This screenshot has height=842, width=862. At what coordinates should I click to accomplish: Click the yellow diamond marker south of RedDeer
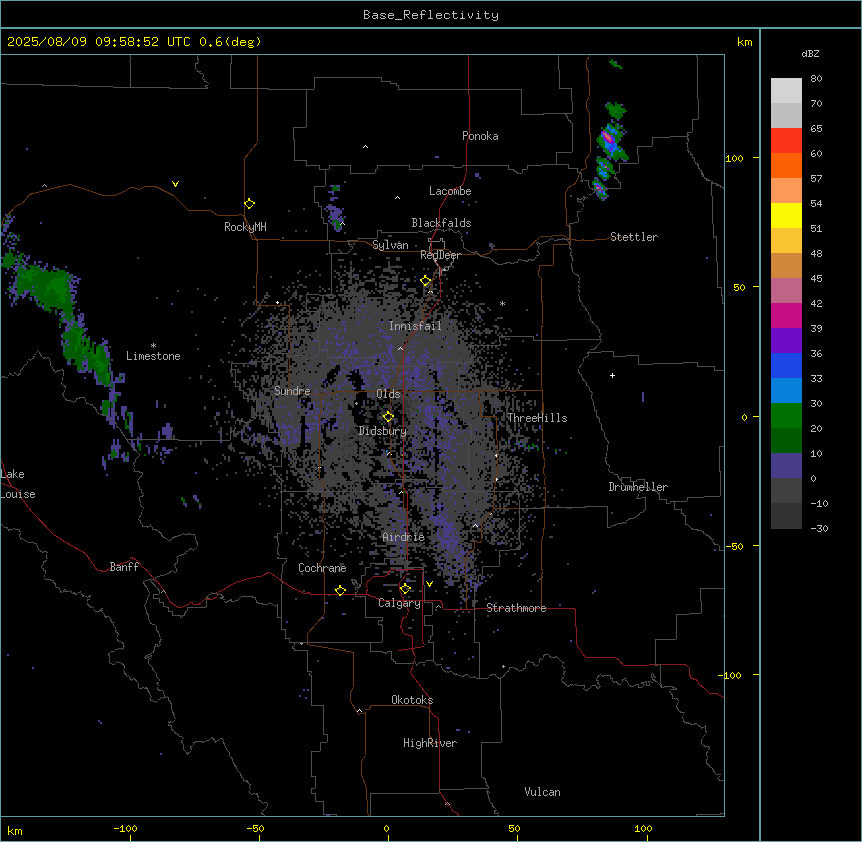[426, 280]
